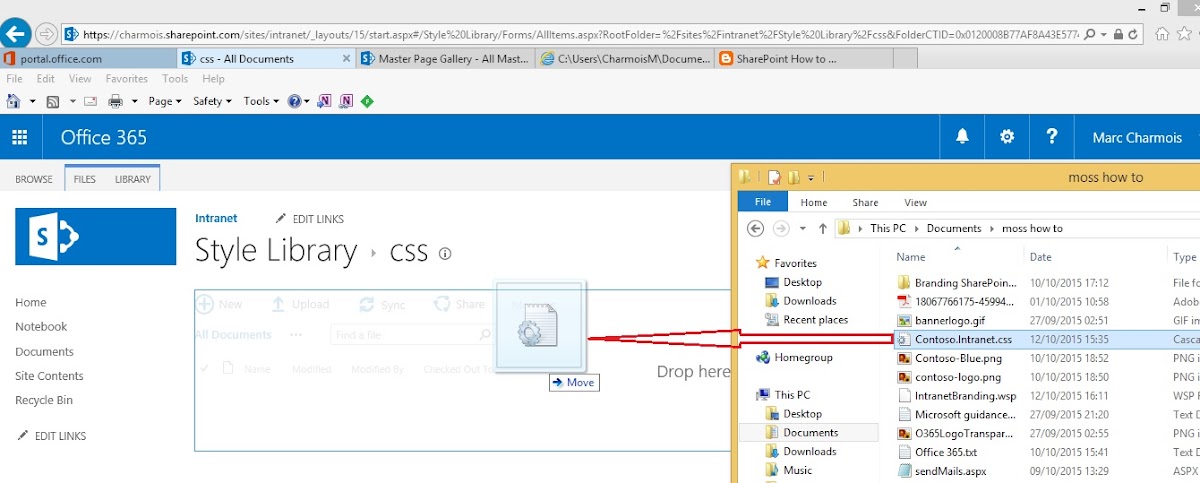Image resolution: width=1200 pixels, height=483 pixels.
Task: Click Marc Charmois user account name
Action: pyautogui.click(x=1139, y=138)
